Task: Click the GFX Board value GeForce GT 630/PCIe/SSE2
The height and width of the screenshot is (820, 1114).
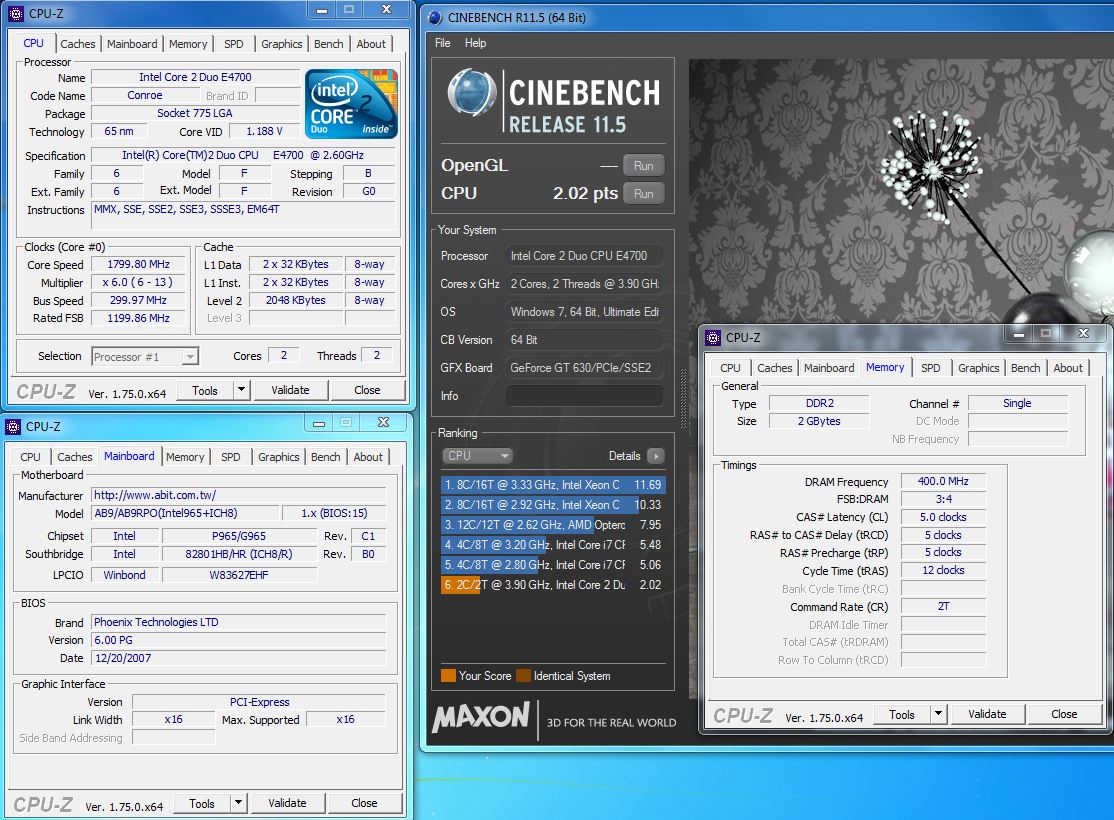Action: [x=580, y=367]
